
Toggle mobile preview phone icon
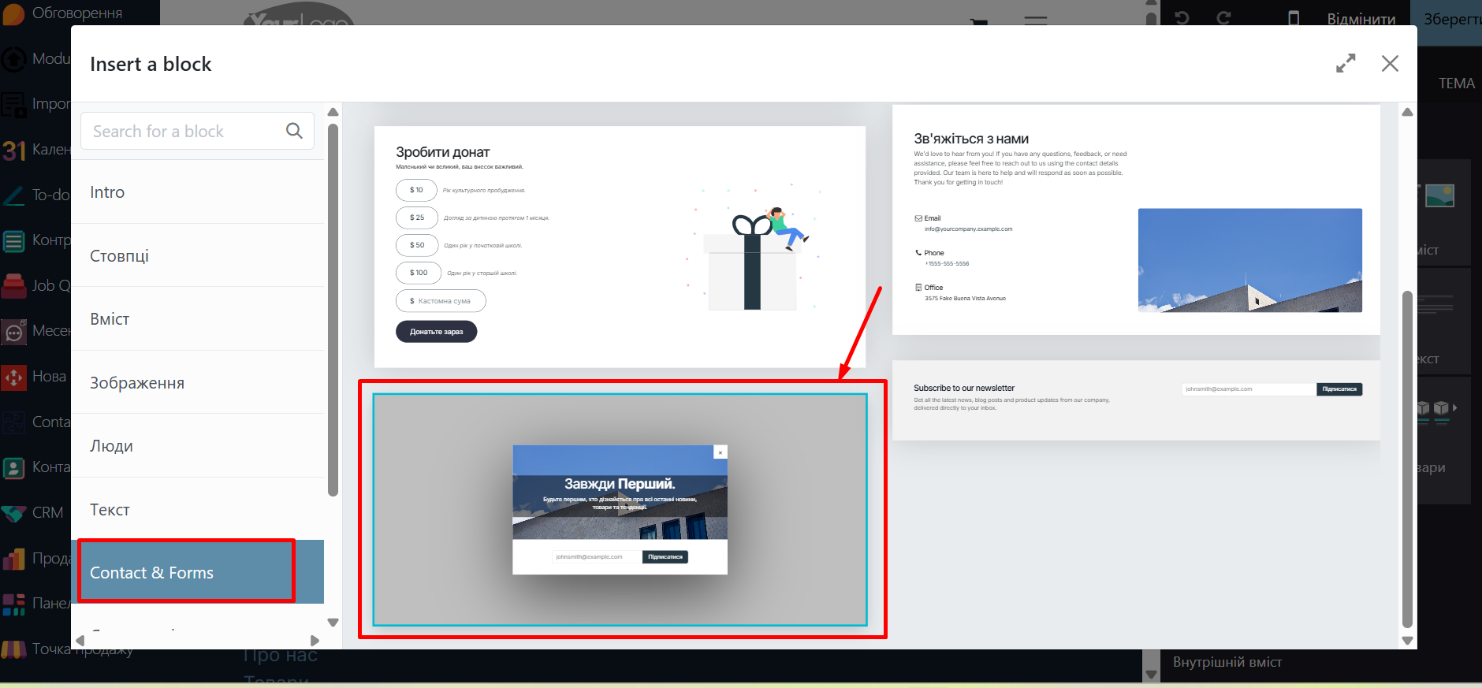(x=1293, y=18)
